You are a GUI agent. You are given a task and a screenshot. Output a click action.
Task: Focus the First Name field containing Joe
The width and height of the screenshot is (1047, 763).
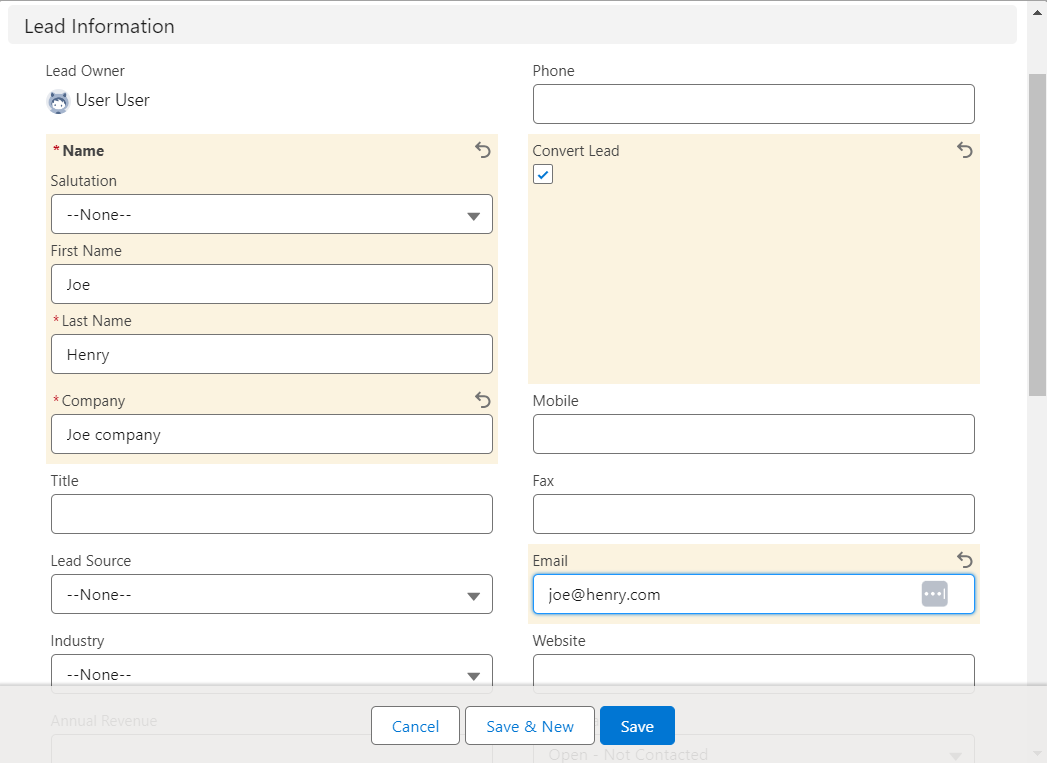tap(271, 284)
